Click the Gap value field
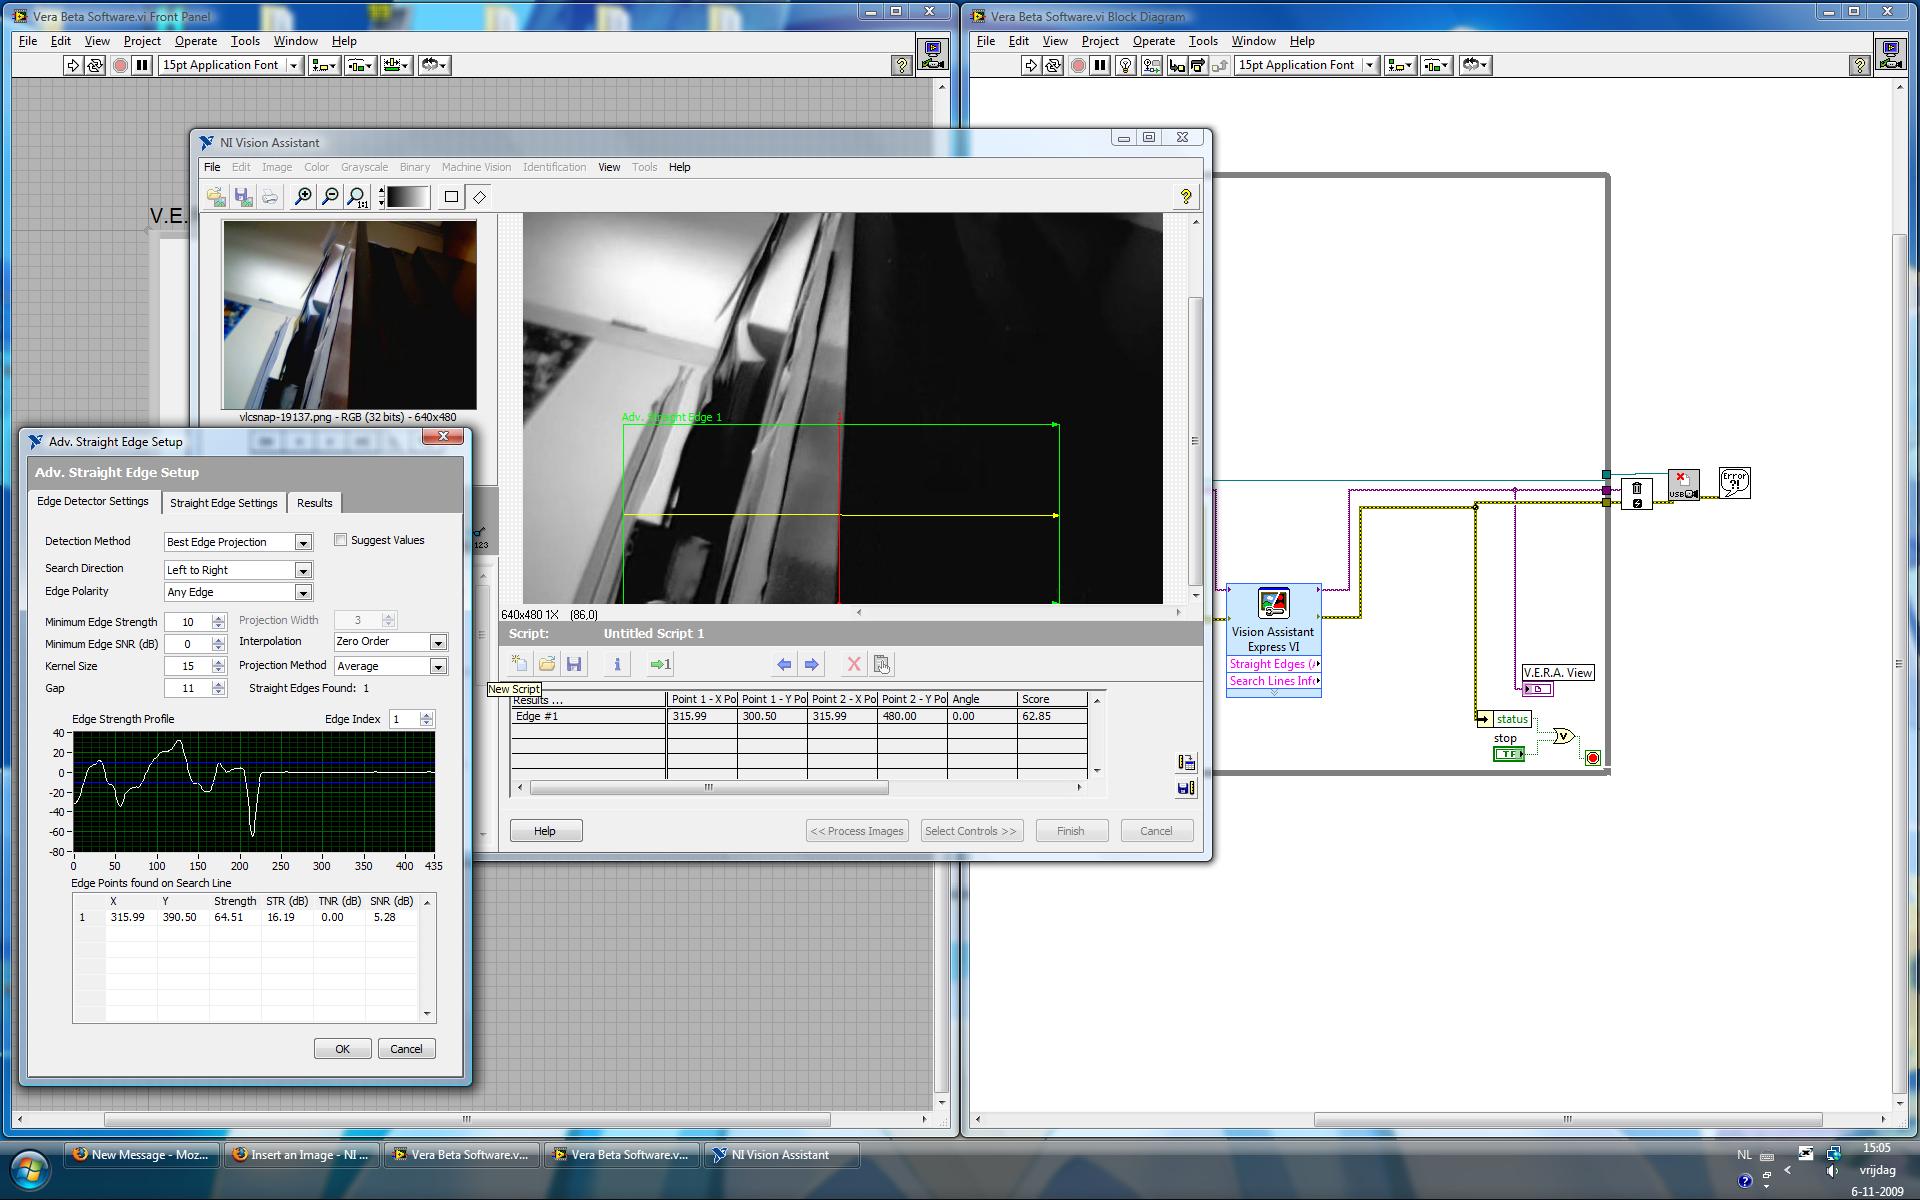This screenshot has height=1200, width=1920. point(188,688)
